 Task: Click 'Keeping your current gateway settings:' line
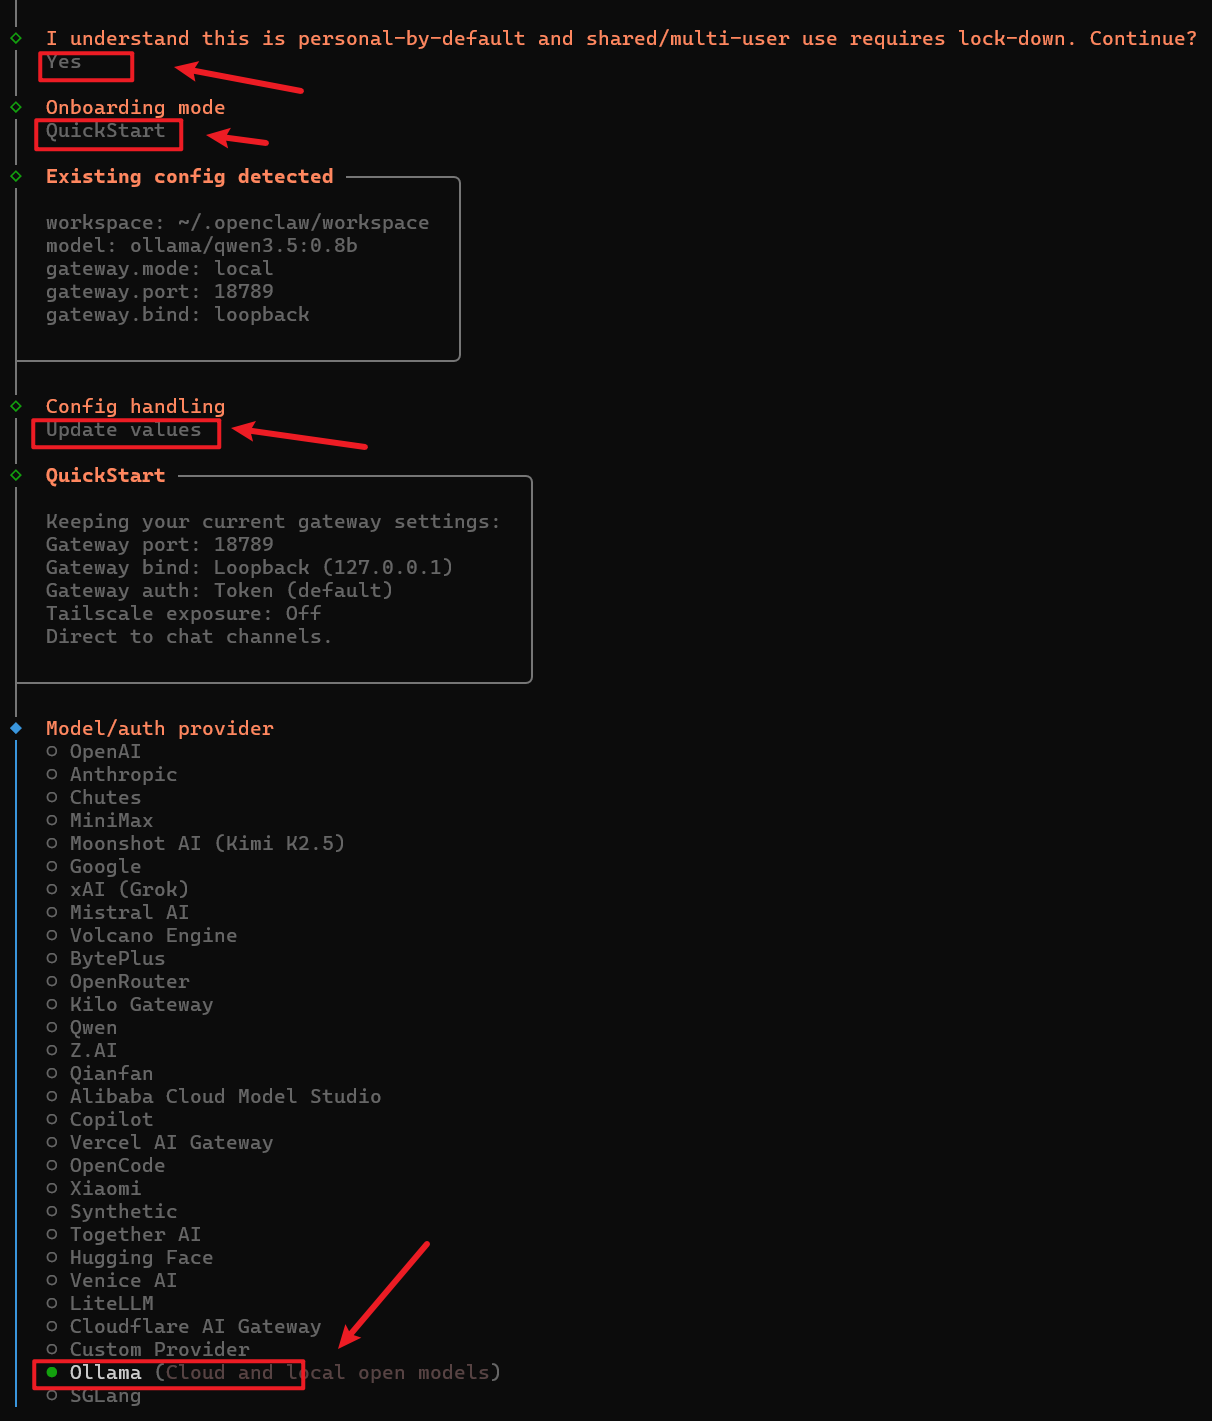(x=273, y=521)
